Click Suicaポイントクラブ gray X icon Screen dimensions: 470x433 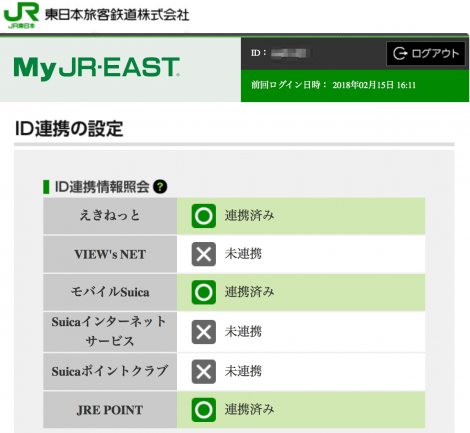203,371
